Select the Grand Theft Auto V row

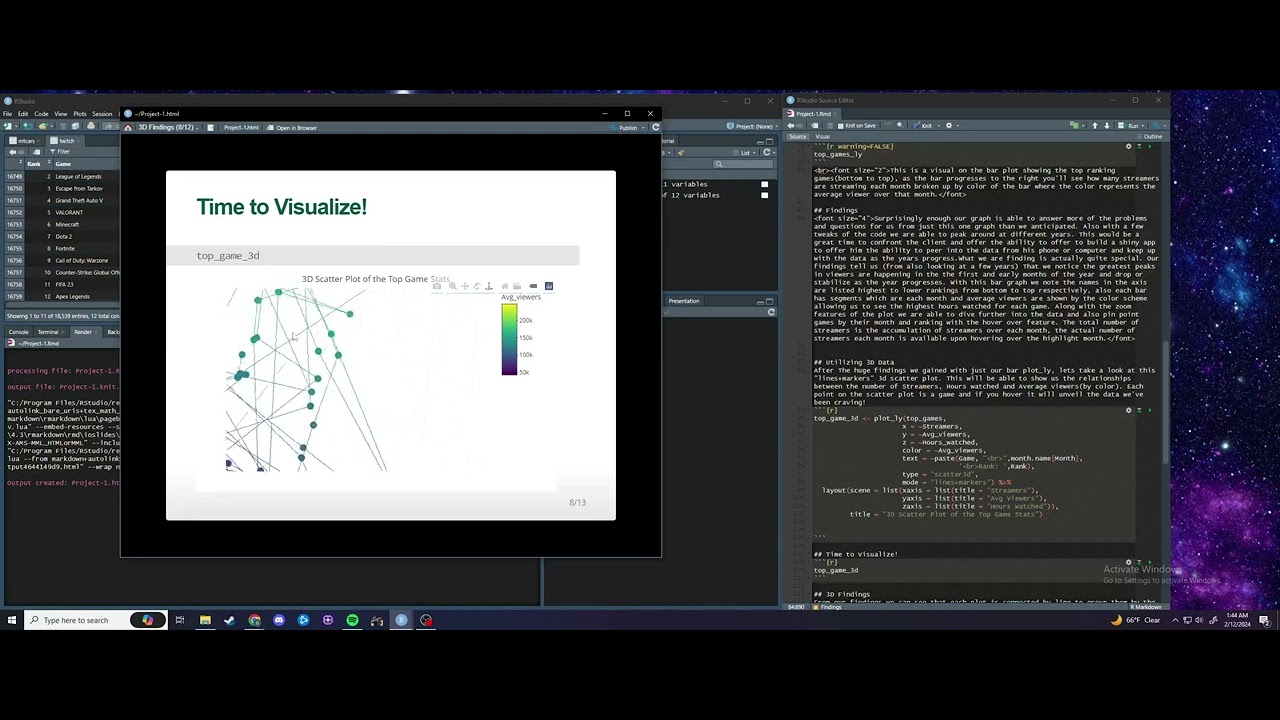point(60,201)
